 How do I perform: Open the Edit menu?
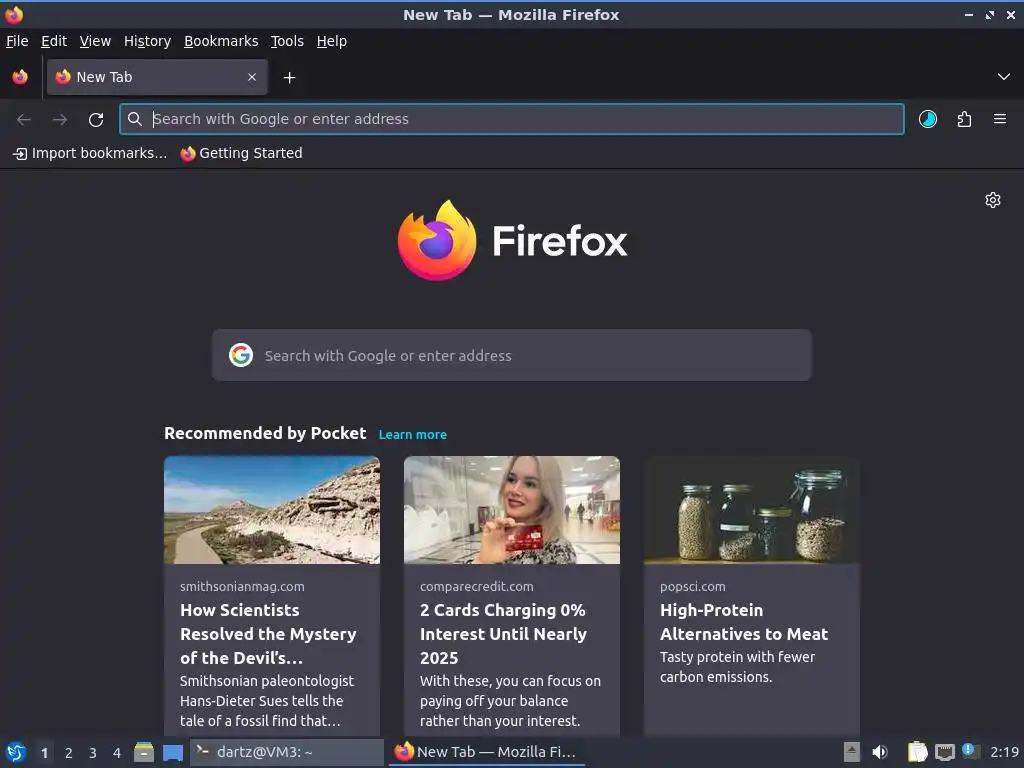coord(54,41)
